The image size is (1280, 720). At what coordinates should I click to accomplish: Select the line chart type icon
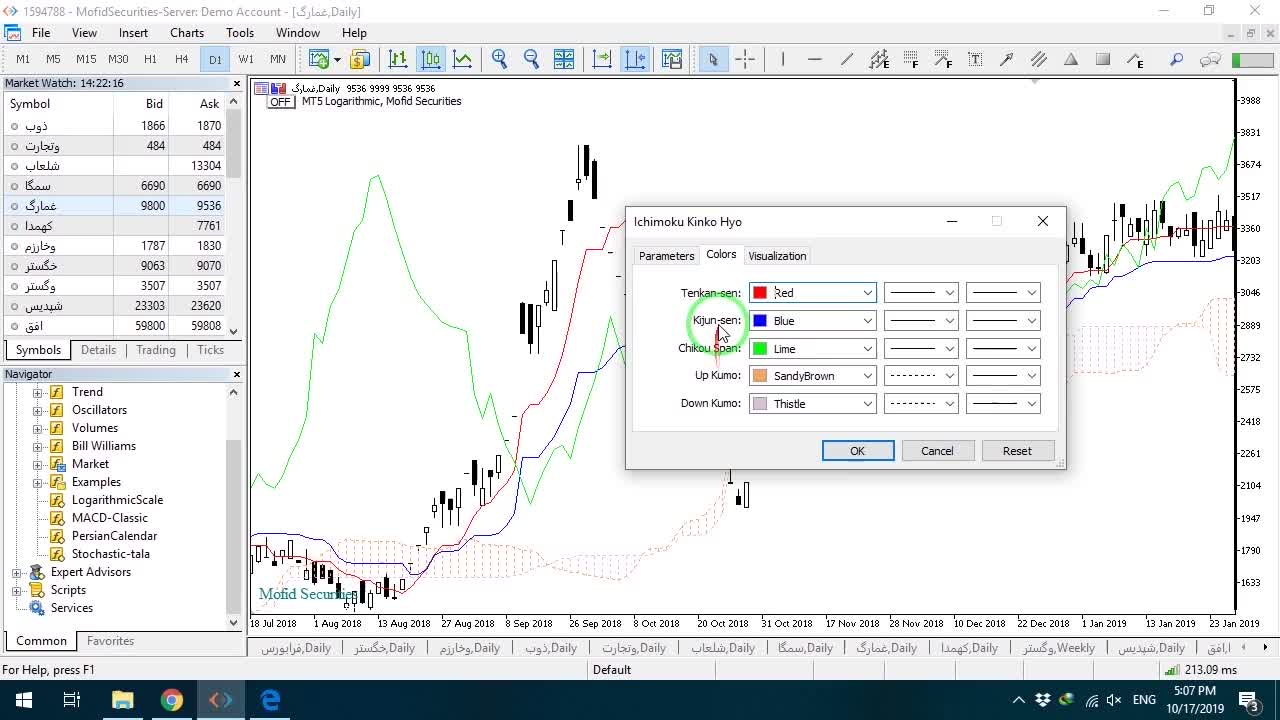(x=463, y=59)
